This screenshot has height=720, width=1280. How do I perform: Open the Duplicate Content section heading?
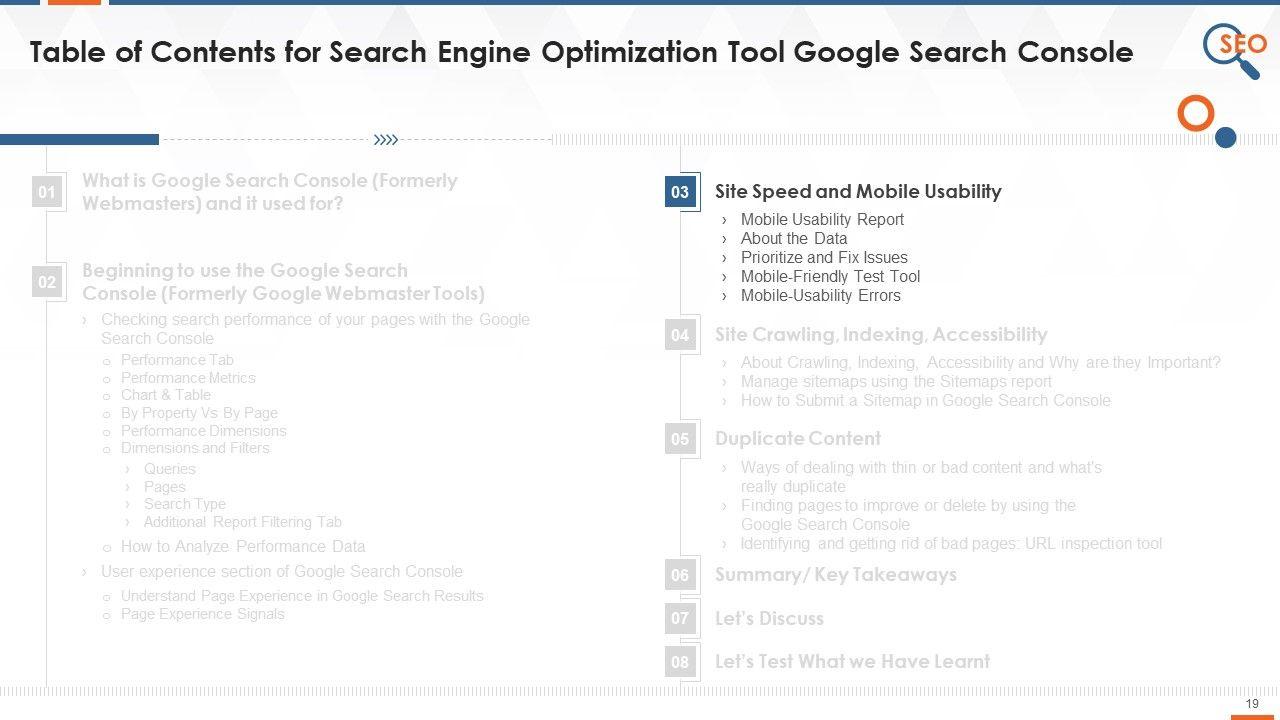click(x=797, y=439)
